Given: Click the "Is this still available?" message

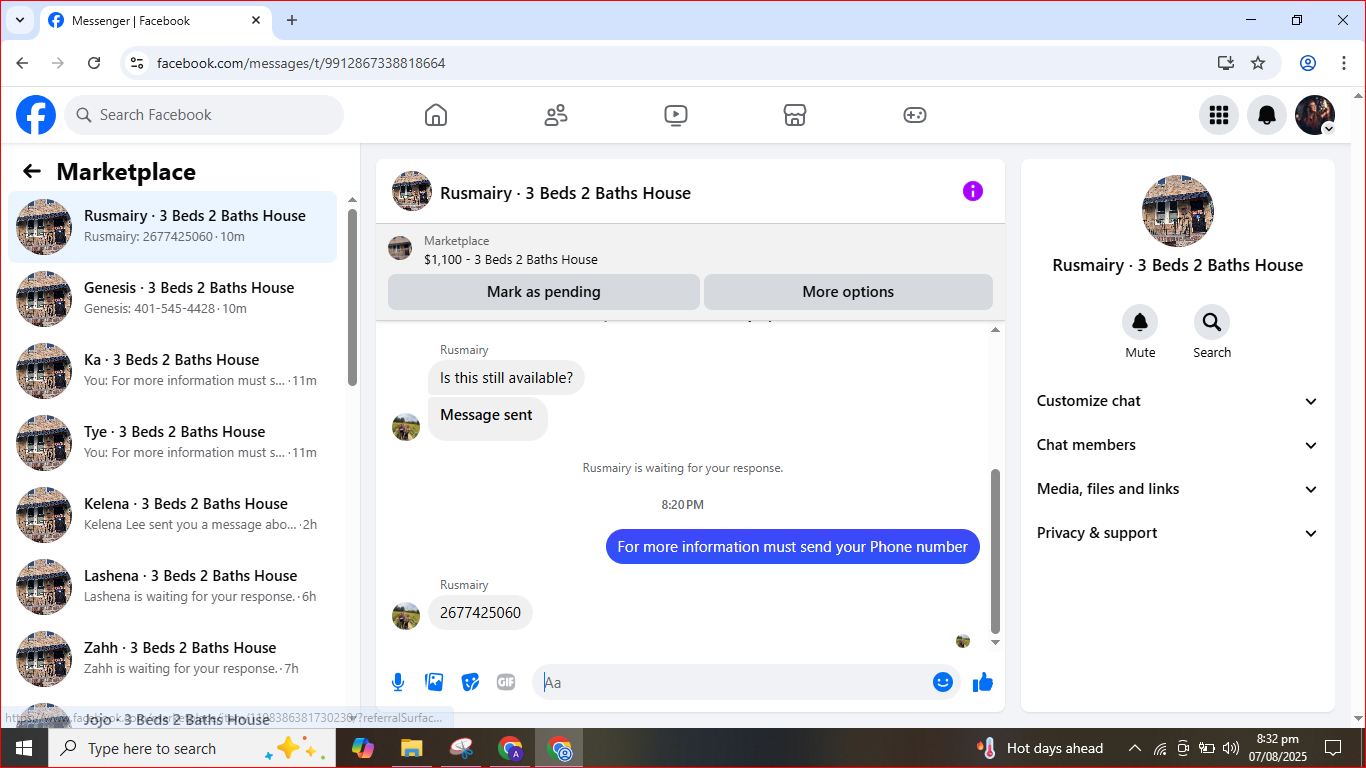Looking at the screenshot, I should click(x=507, y=378).
